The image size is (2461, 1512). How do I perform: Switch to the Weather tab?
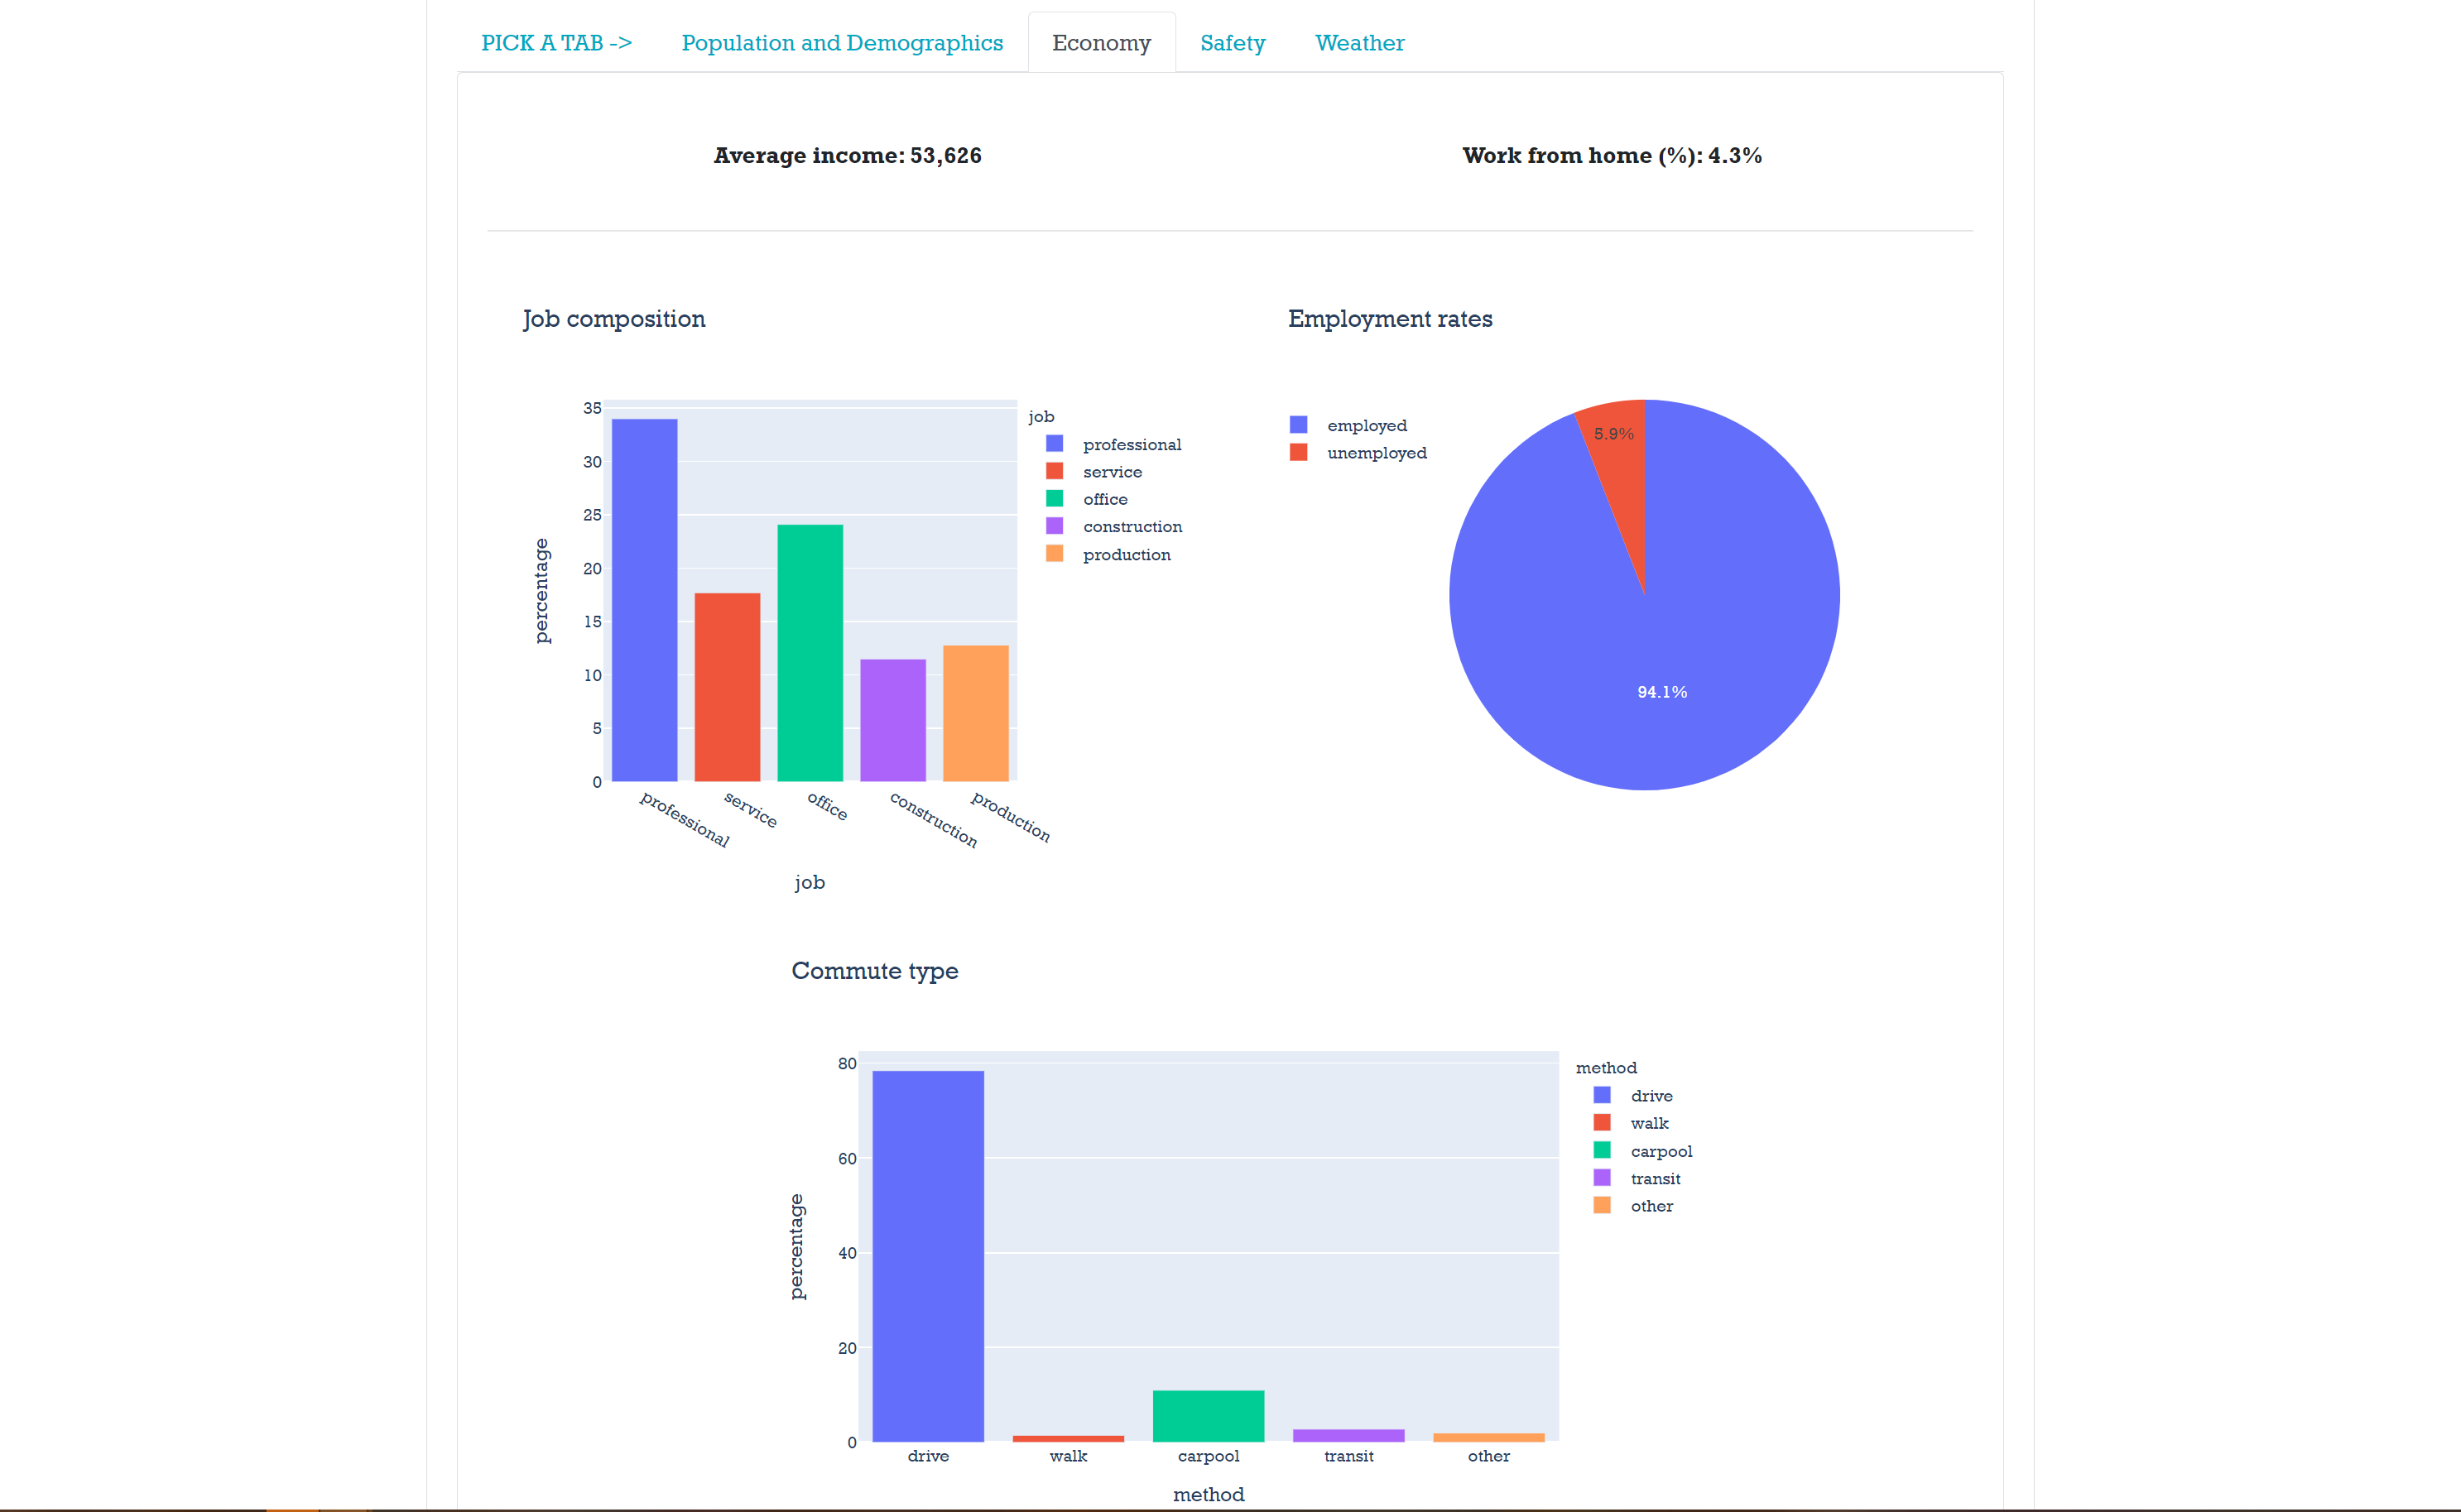click(x=1359, y=43)
